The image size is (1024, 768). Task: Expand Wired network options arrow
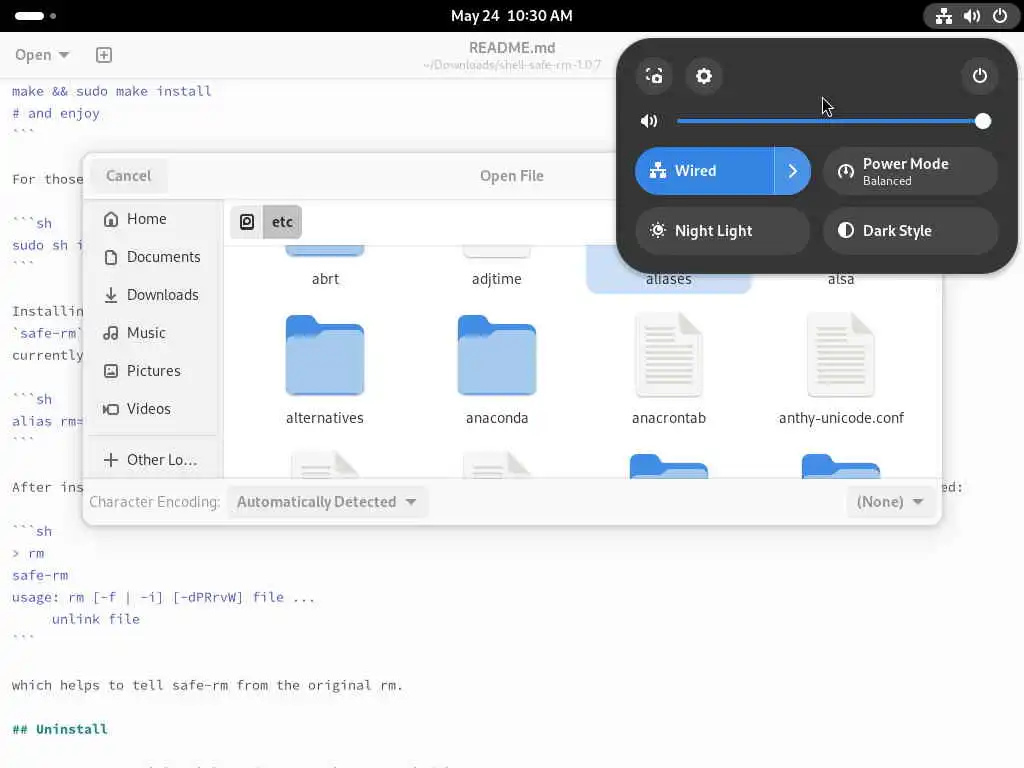pyautogui.click(x=792, y=170)
